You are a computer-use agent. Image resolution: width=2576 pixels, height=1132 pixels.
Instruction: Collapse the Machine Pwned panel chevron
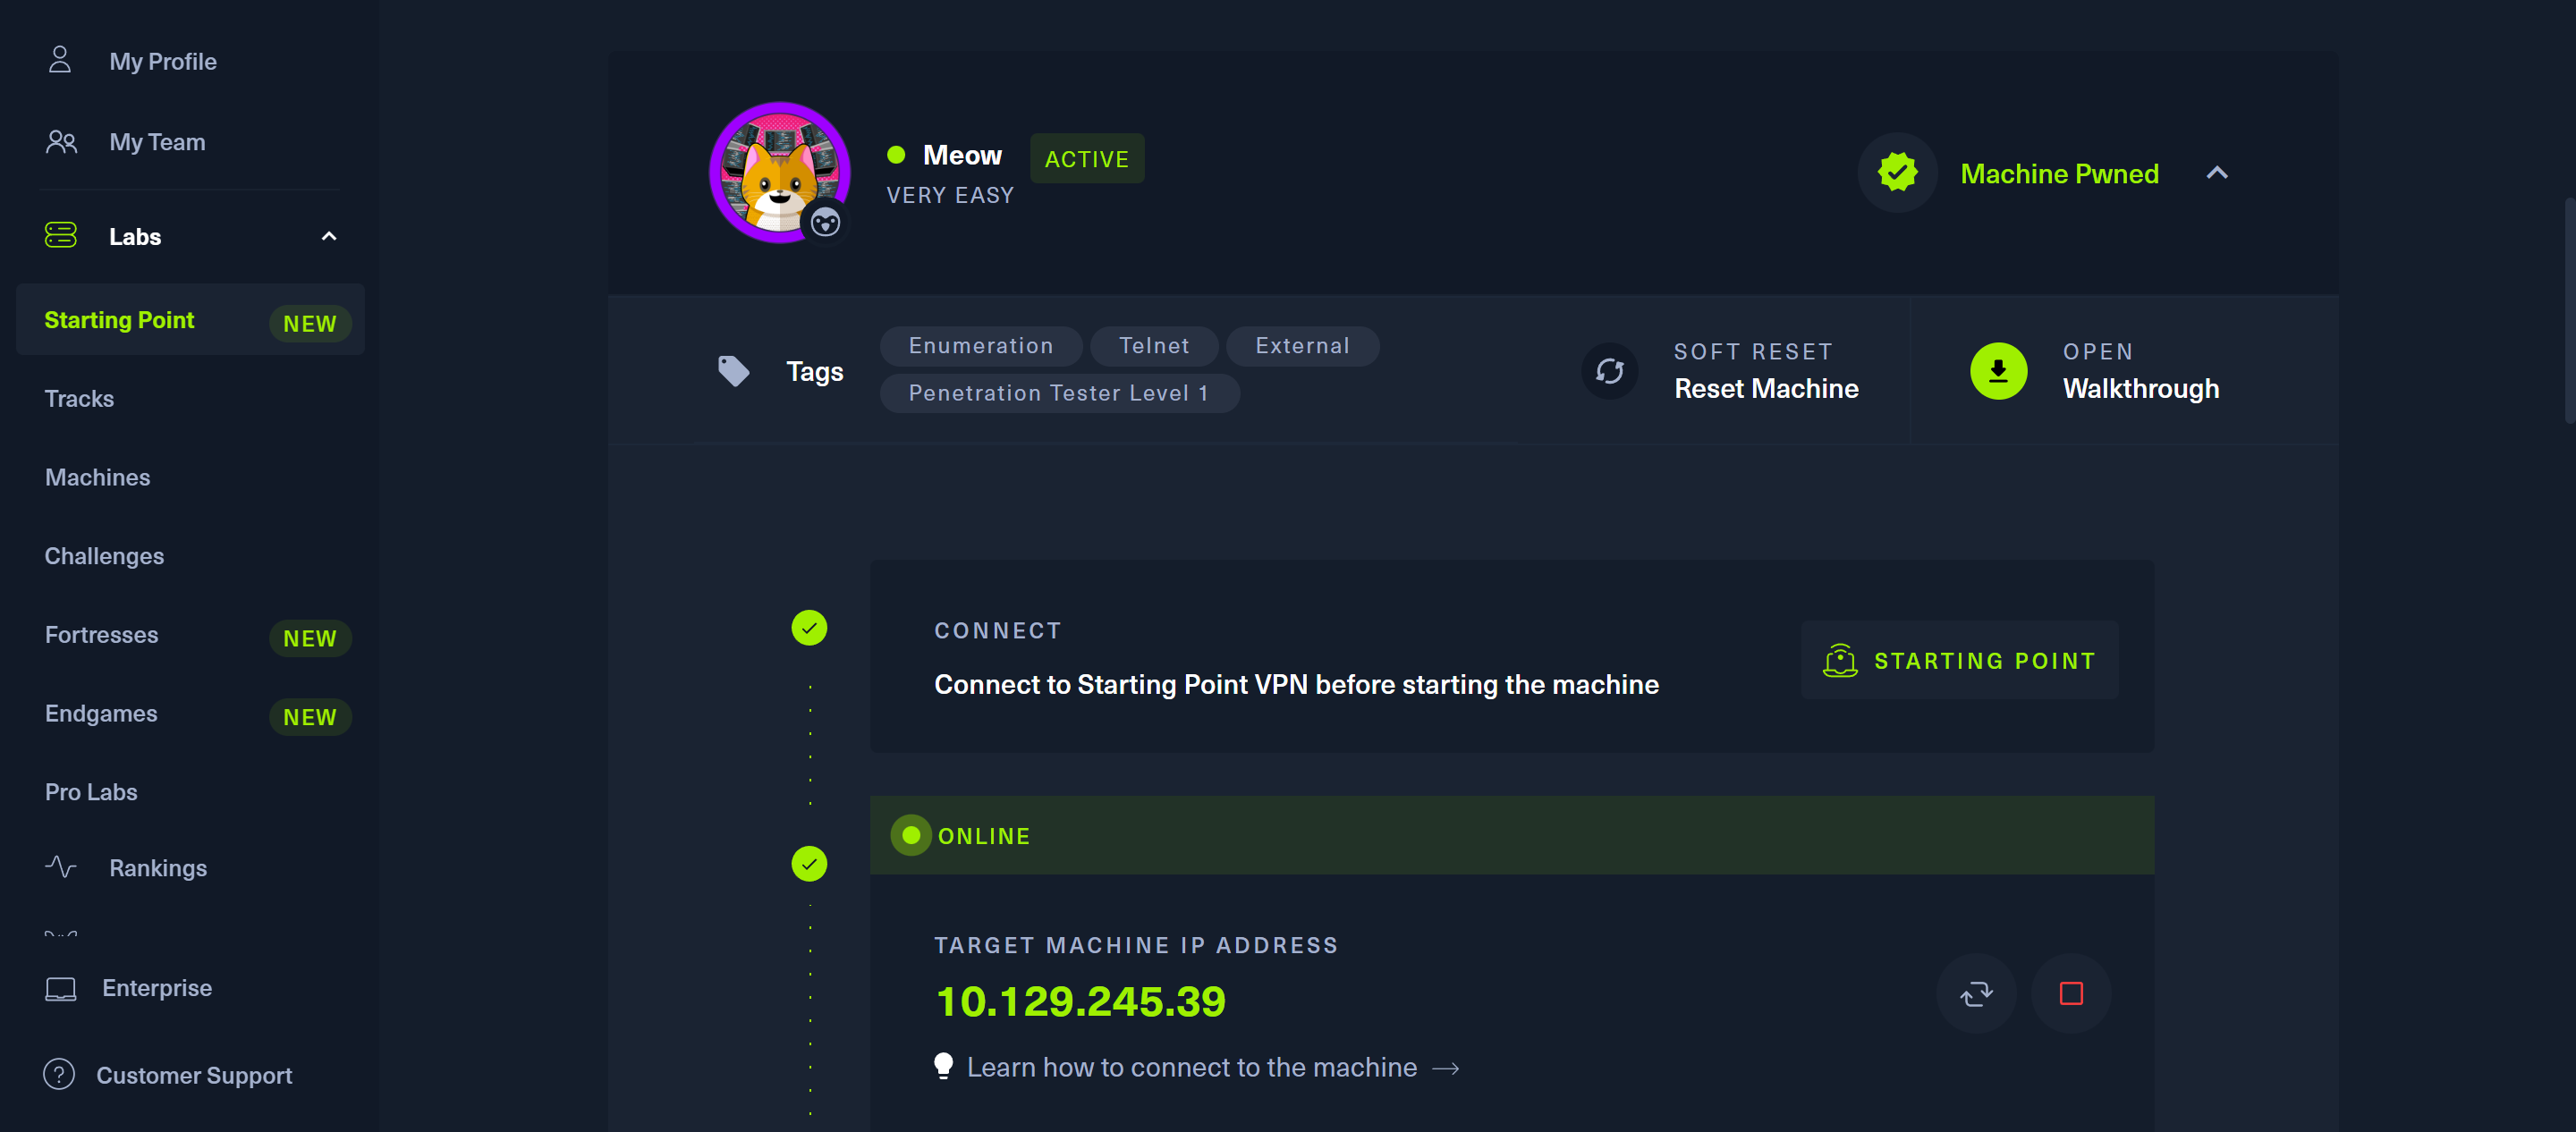point(2217,173)
